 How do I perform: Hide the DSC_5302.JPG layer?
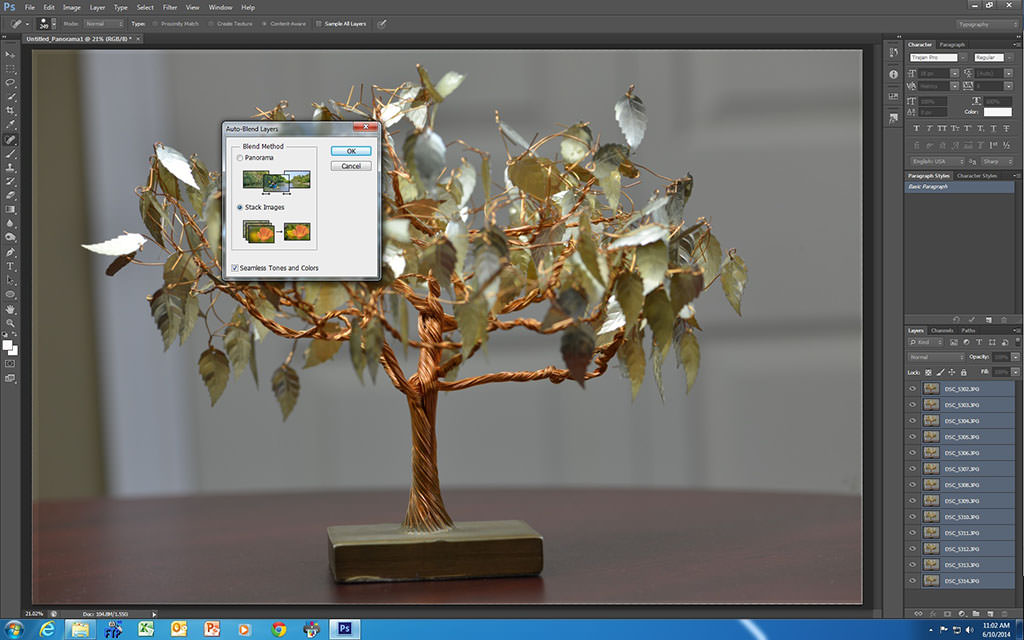[x=912, y=389]
